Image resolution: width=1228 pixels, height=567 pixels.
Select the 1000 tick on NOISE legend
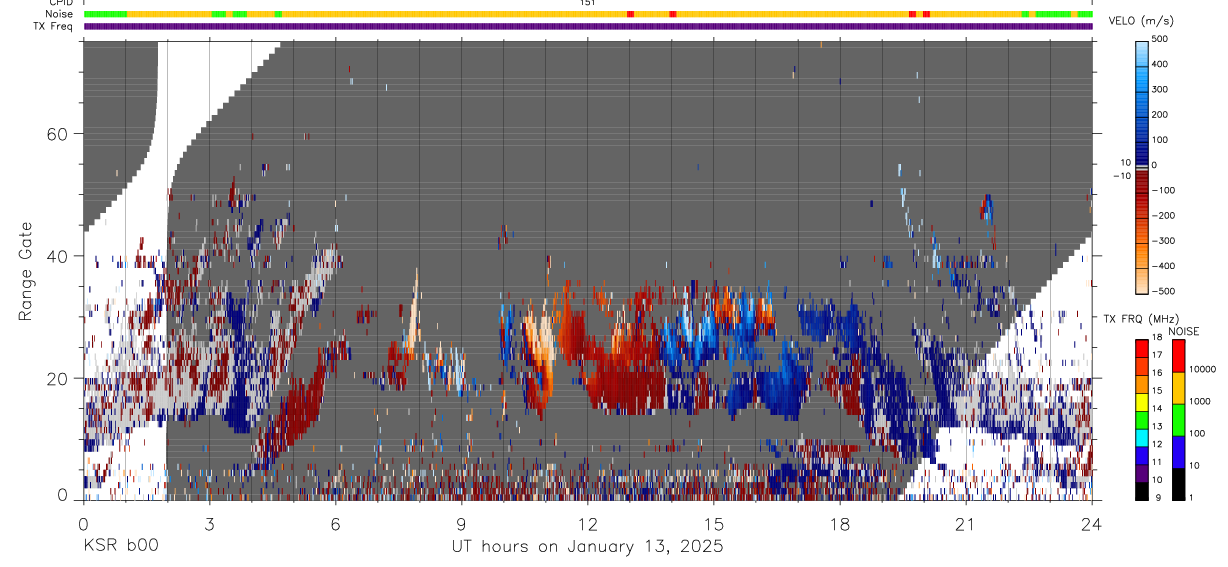(1200, 401)
